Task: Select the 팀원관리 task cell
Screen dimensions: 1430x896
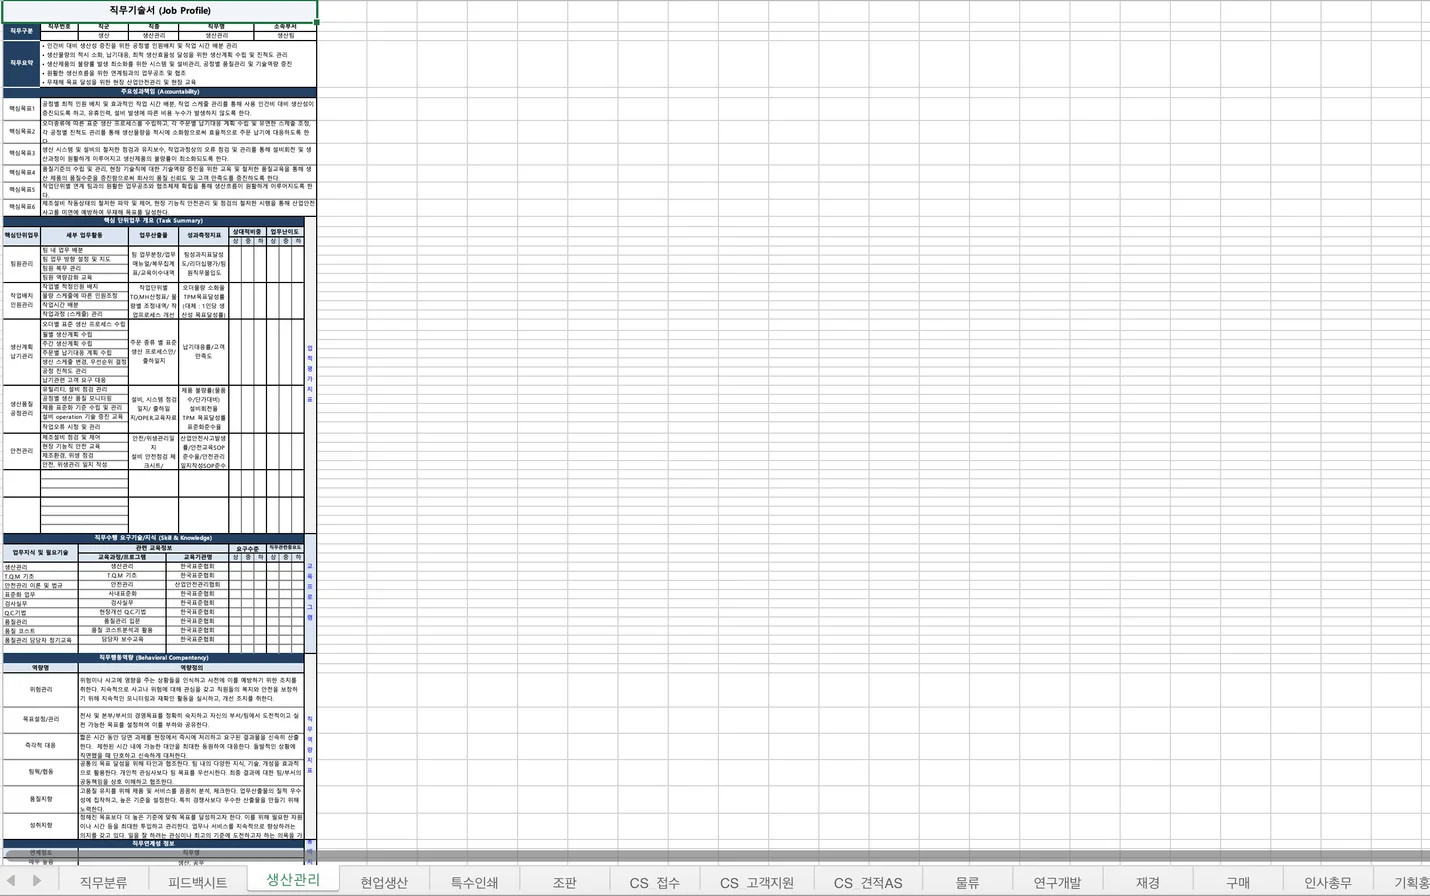Action: click(21, 264)
